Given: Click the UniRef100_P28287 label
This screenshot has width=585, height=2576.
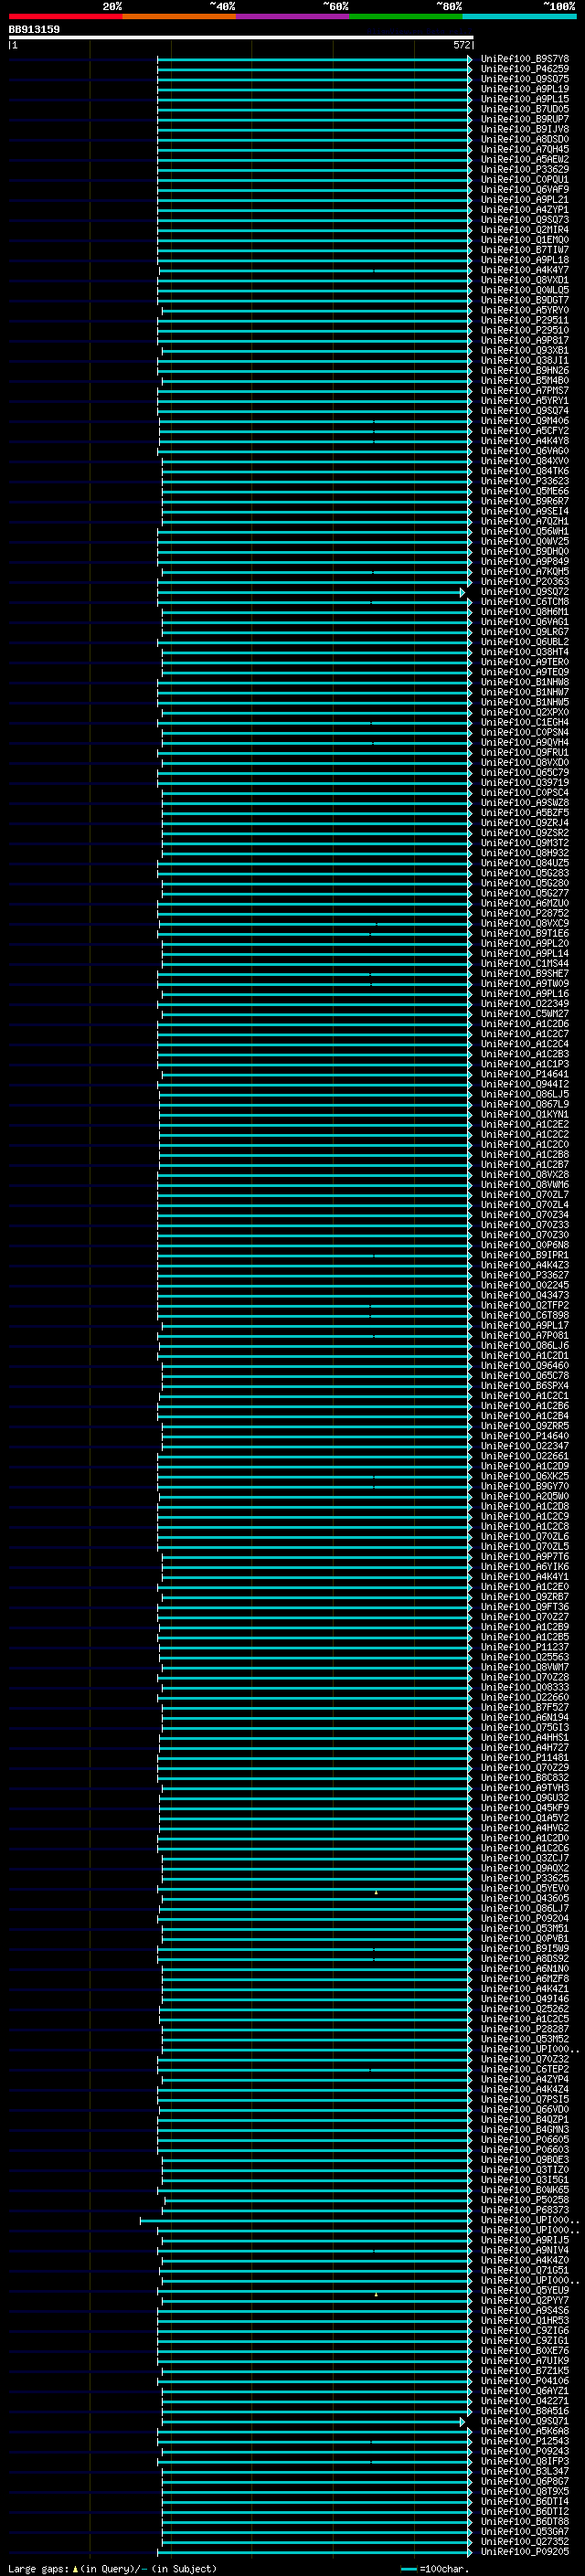Looking at the screenshot, I should tap(525, 2030).
